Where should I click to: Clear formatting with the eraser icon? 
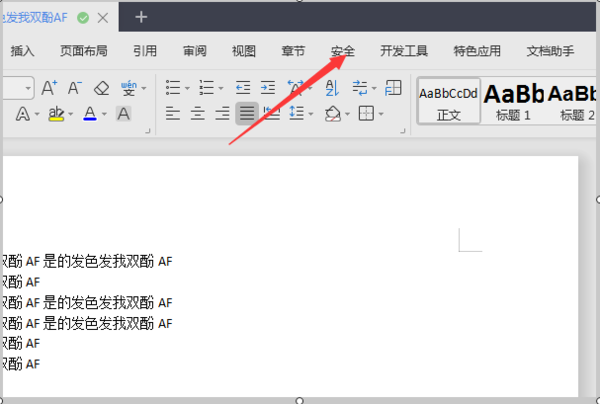coord(101,88)
